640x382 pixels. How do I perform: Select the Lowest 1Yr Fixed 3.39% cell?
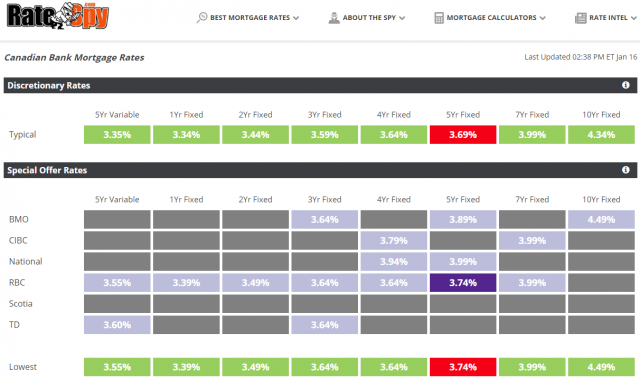point(186,367)
